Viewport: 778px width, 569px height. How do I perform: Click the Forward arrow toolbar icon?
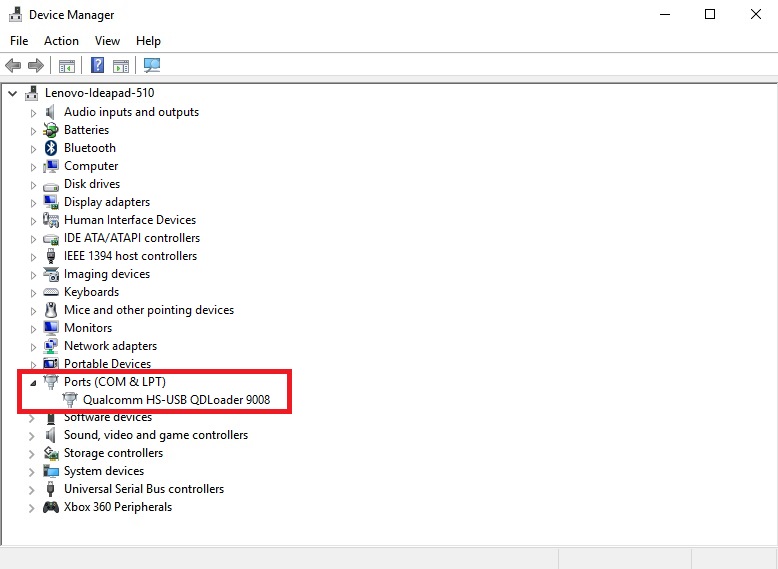(36, 65)
